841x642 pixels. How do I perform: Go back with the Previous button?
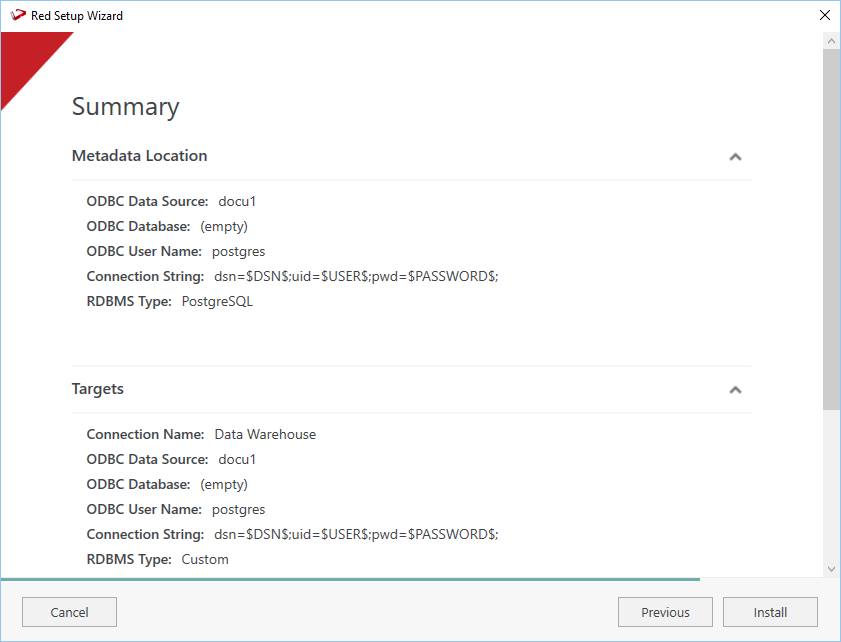[665, 612]
